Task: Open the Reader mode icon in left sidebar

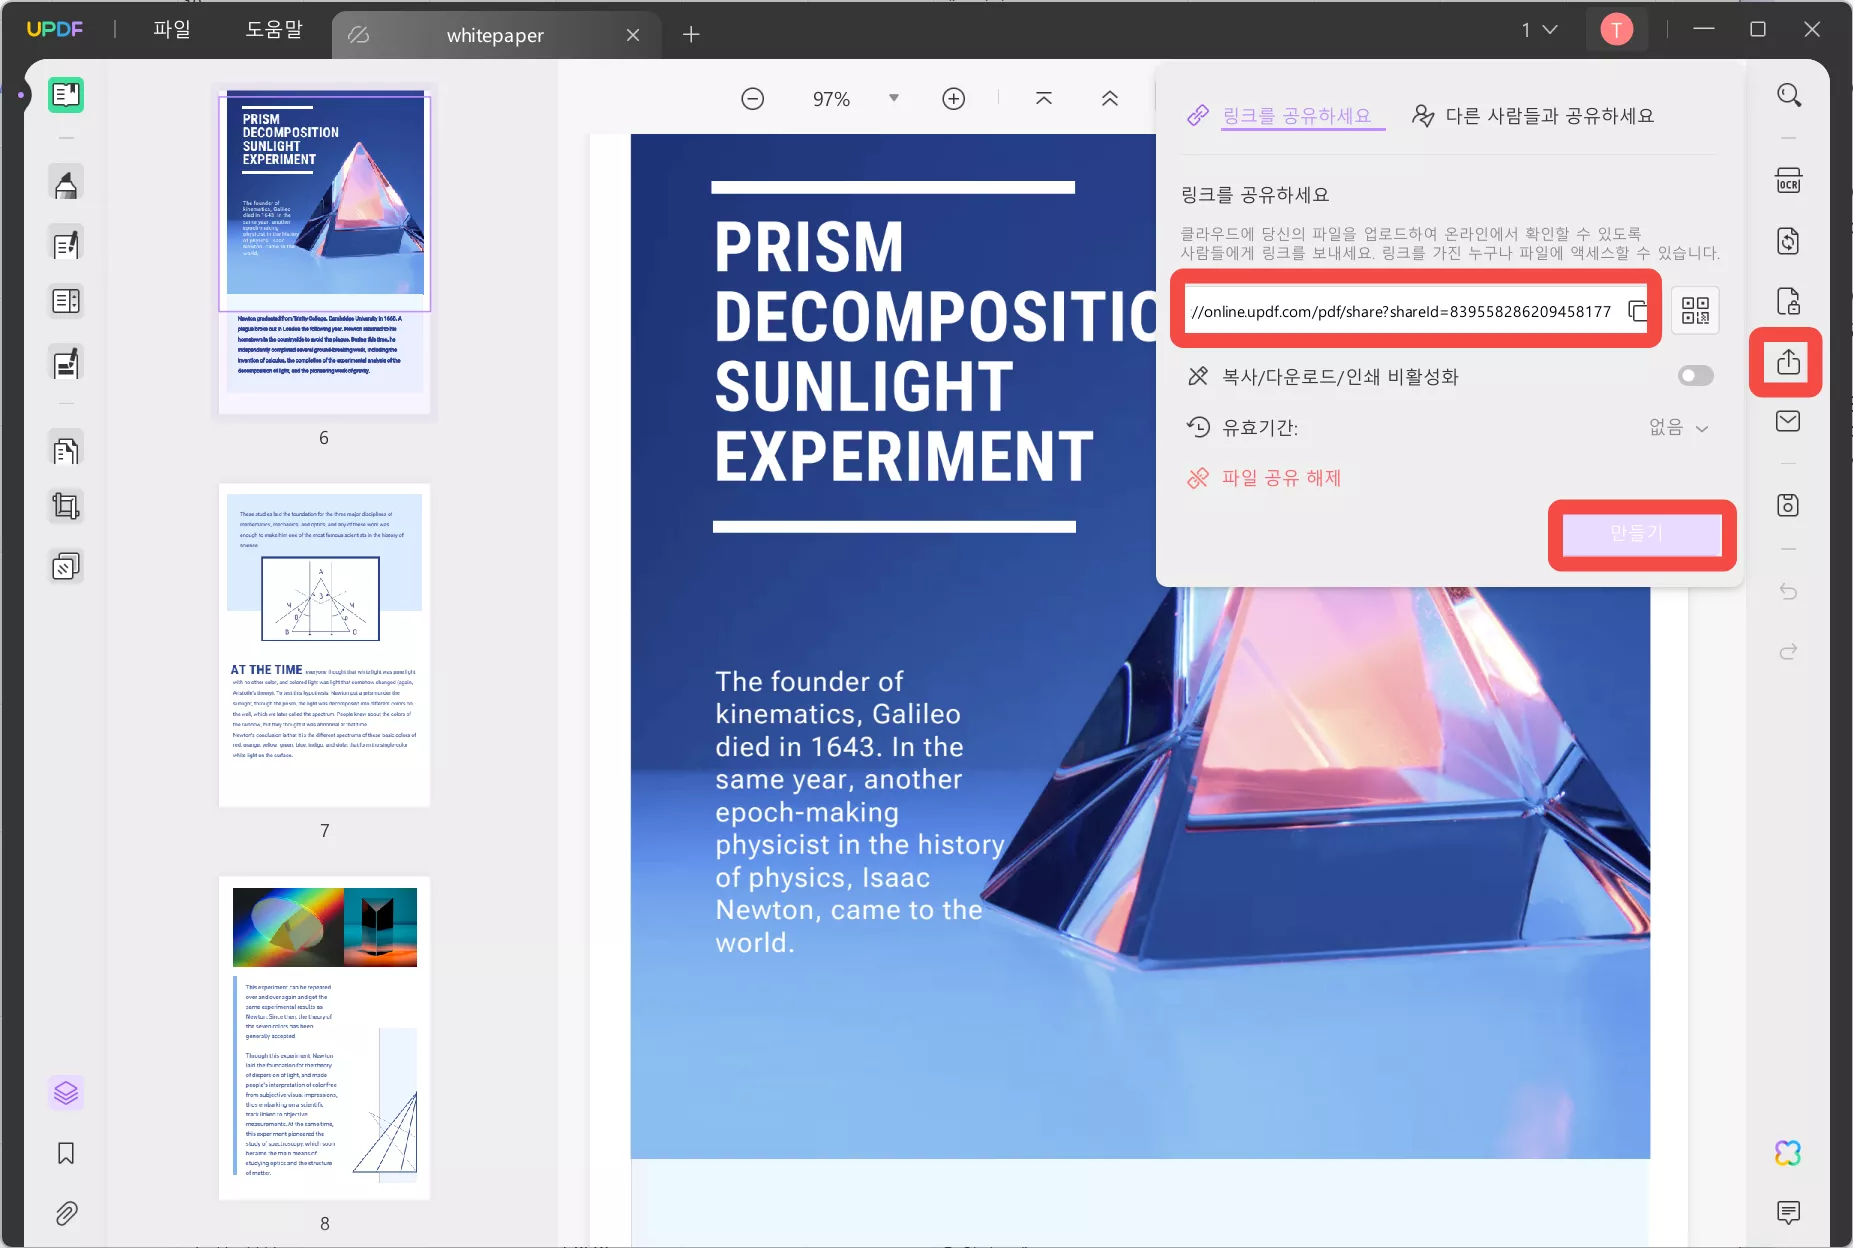Action: [66, 95]
